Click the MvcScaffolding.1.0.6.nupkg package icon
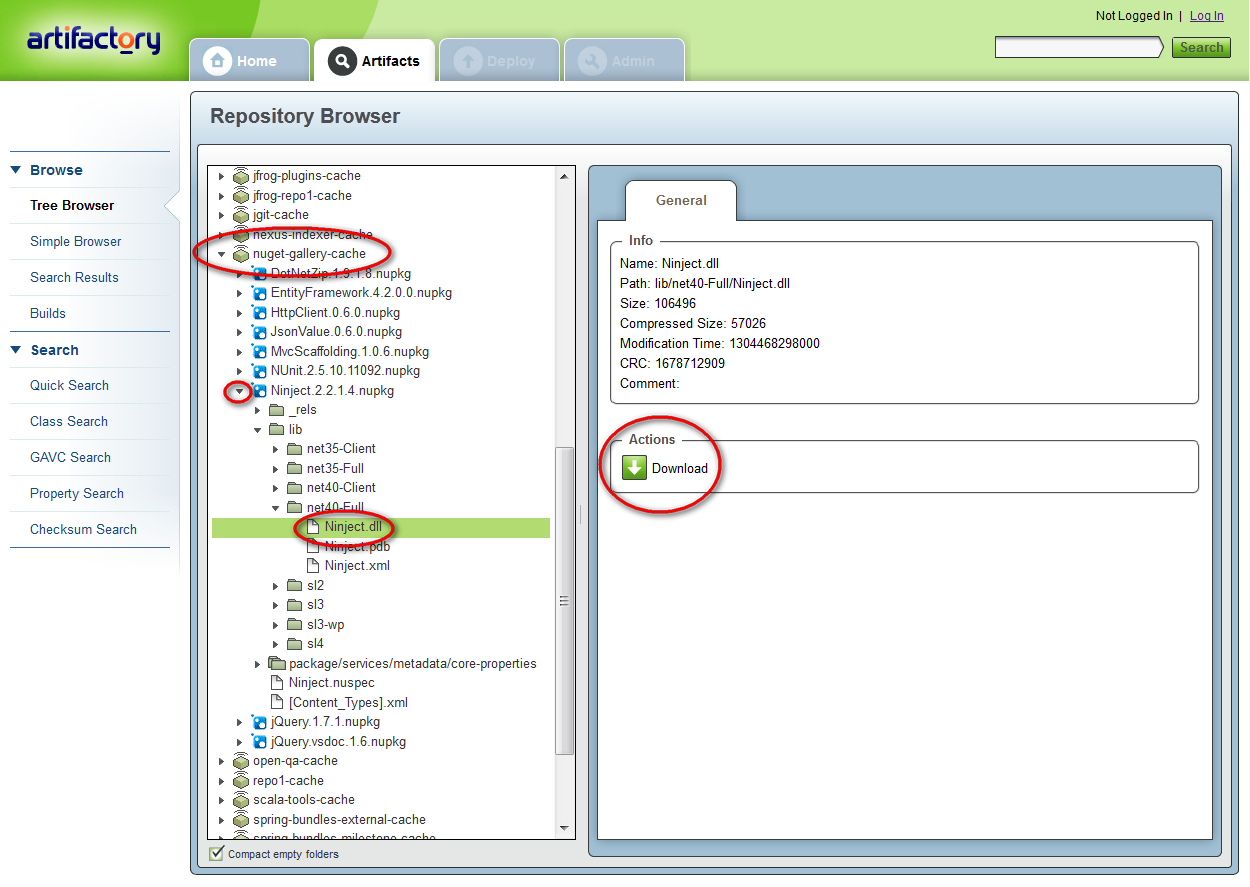The width and height of the screenshot is (1250, 887). [x=259, y=351]
